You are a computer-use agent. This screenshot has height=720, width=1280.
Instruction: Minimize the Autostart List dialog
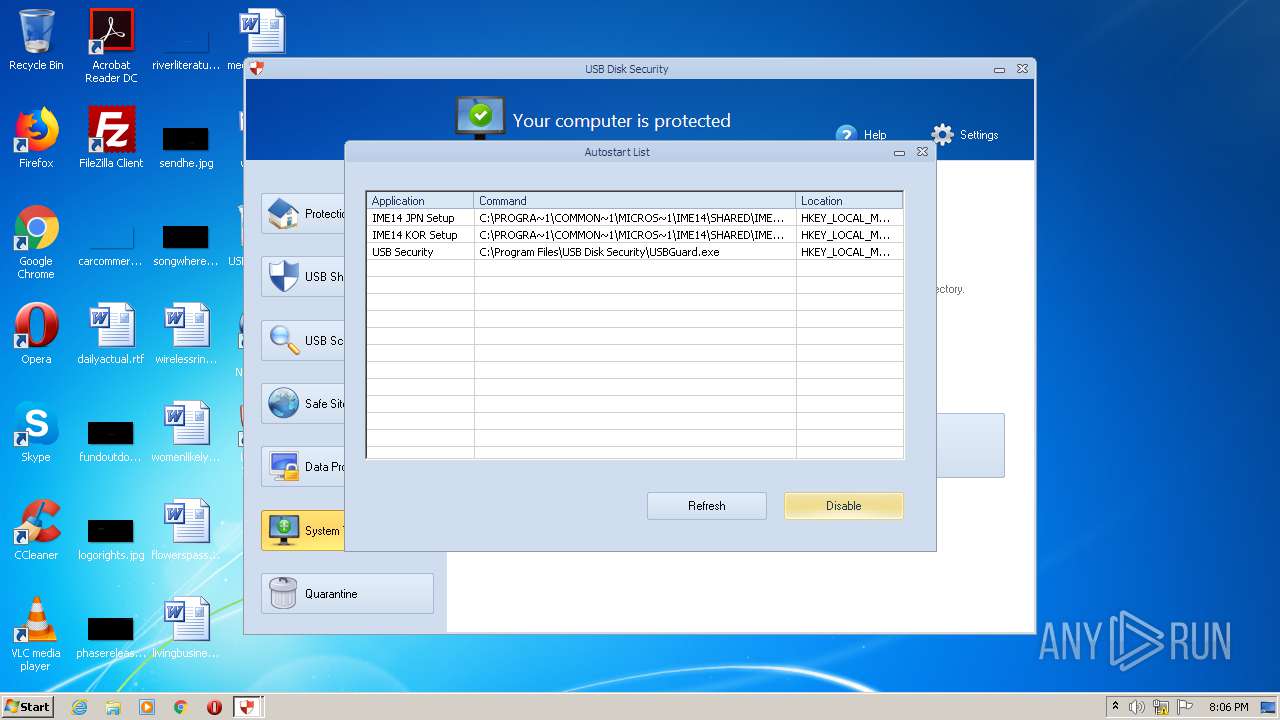click(899, 153)
